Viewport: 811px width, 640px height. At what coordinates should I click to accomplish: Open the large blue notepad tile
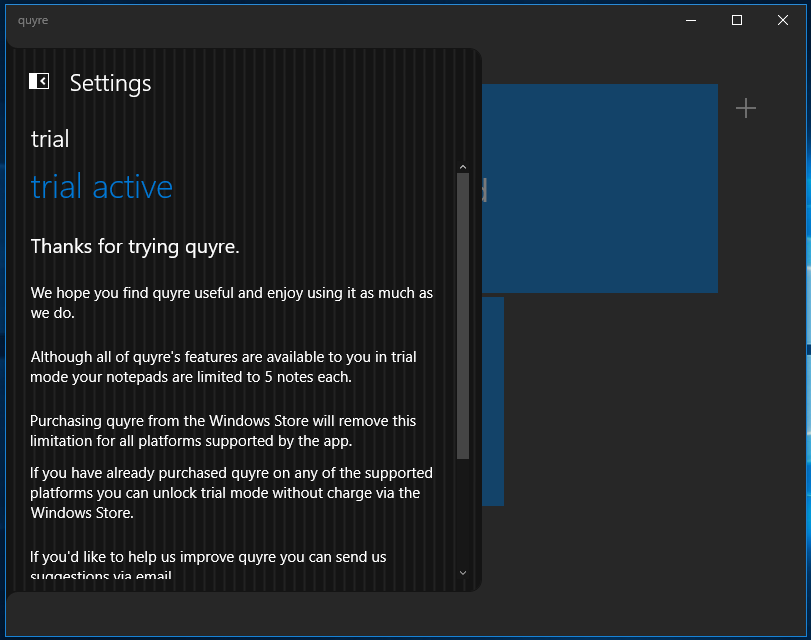click(600, 188)
